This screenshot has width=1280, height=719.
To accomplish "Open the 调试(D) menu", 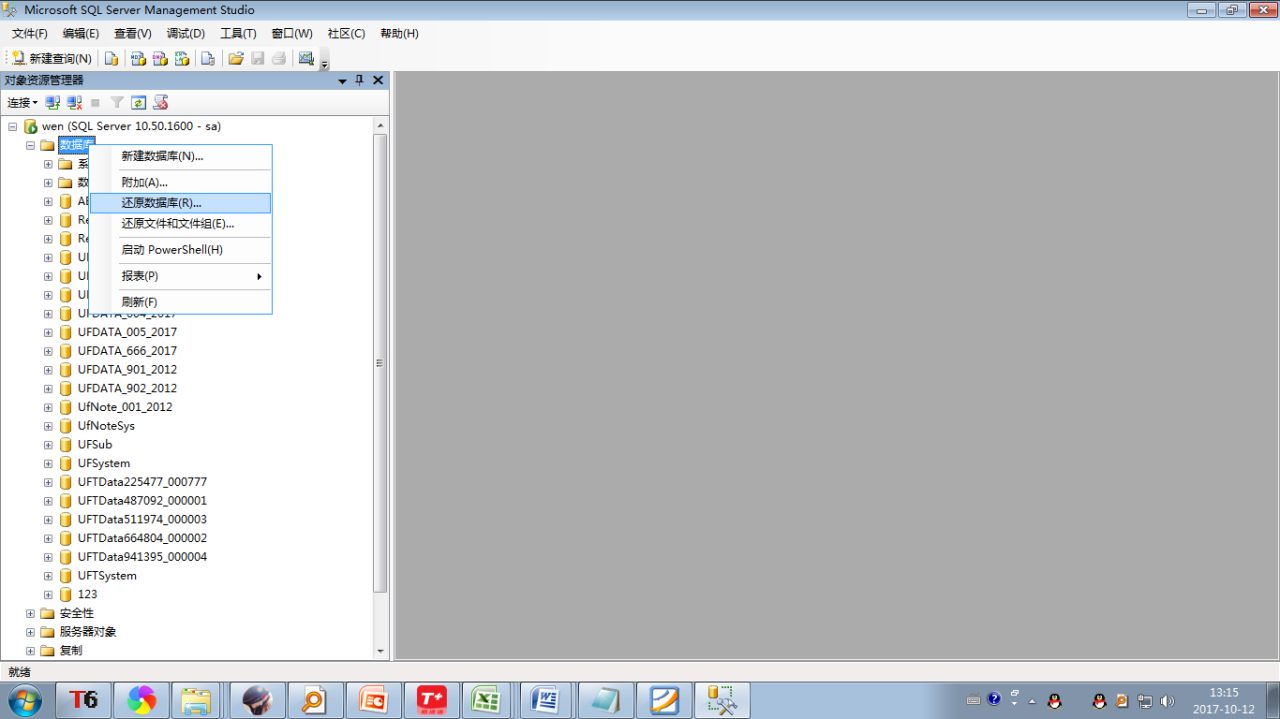I will (x=186, y=33).
